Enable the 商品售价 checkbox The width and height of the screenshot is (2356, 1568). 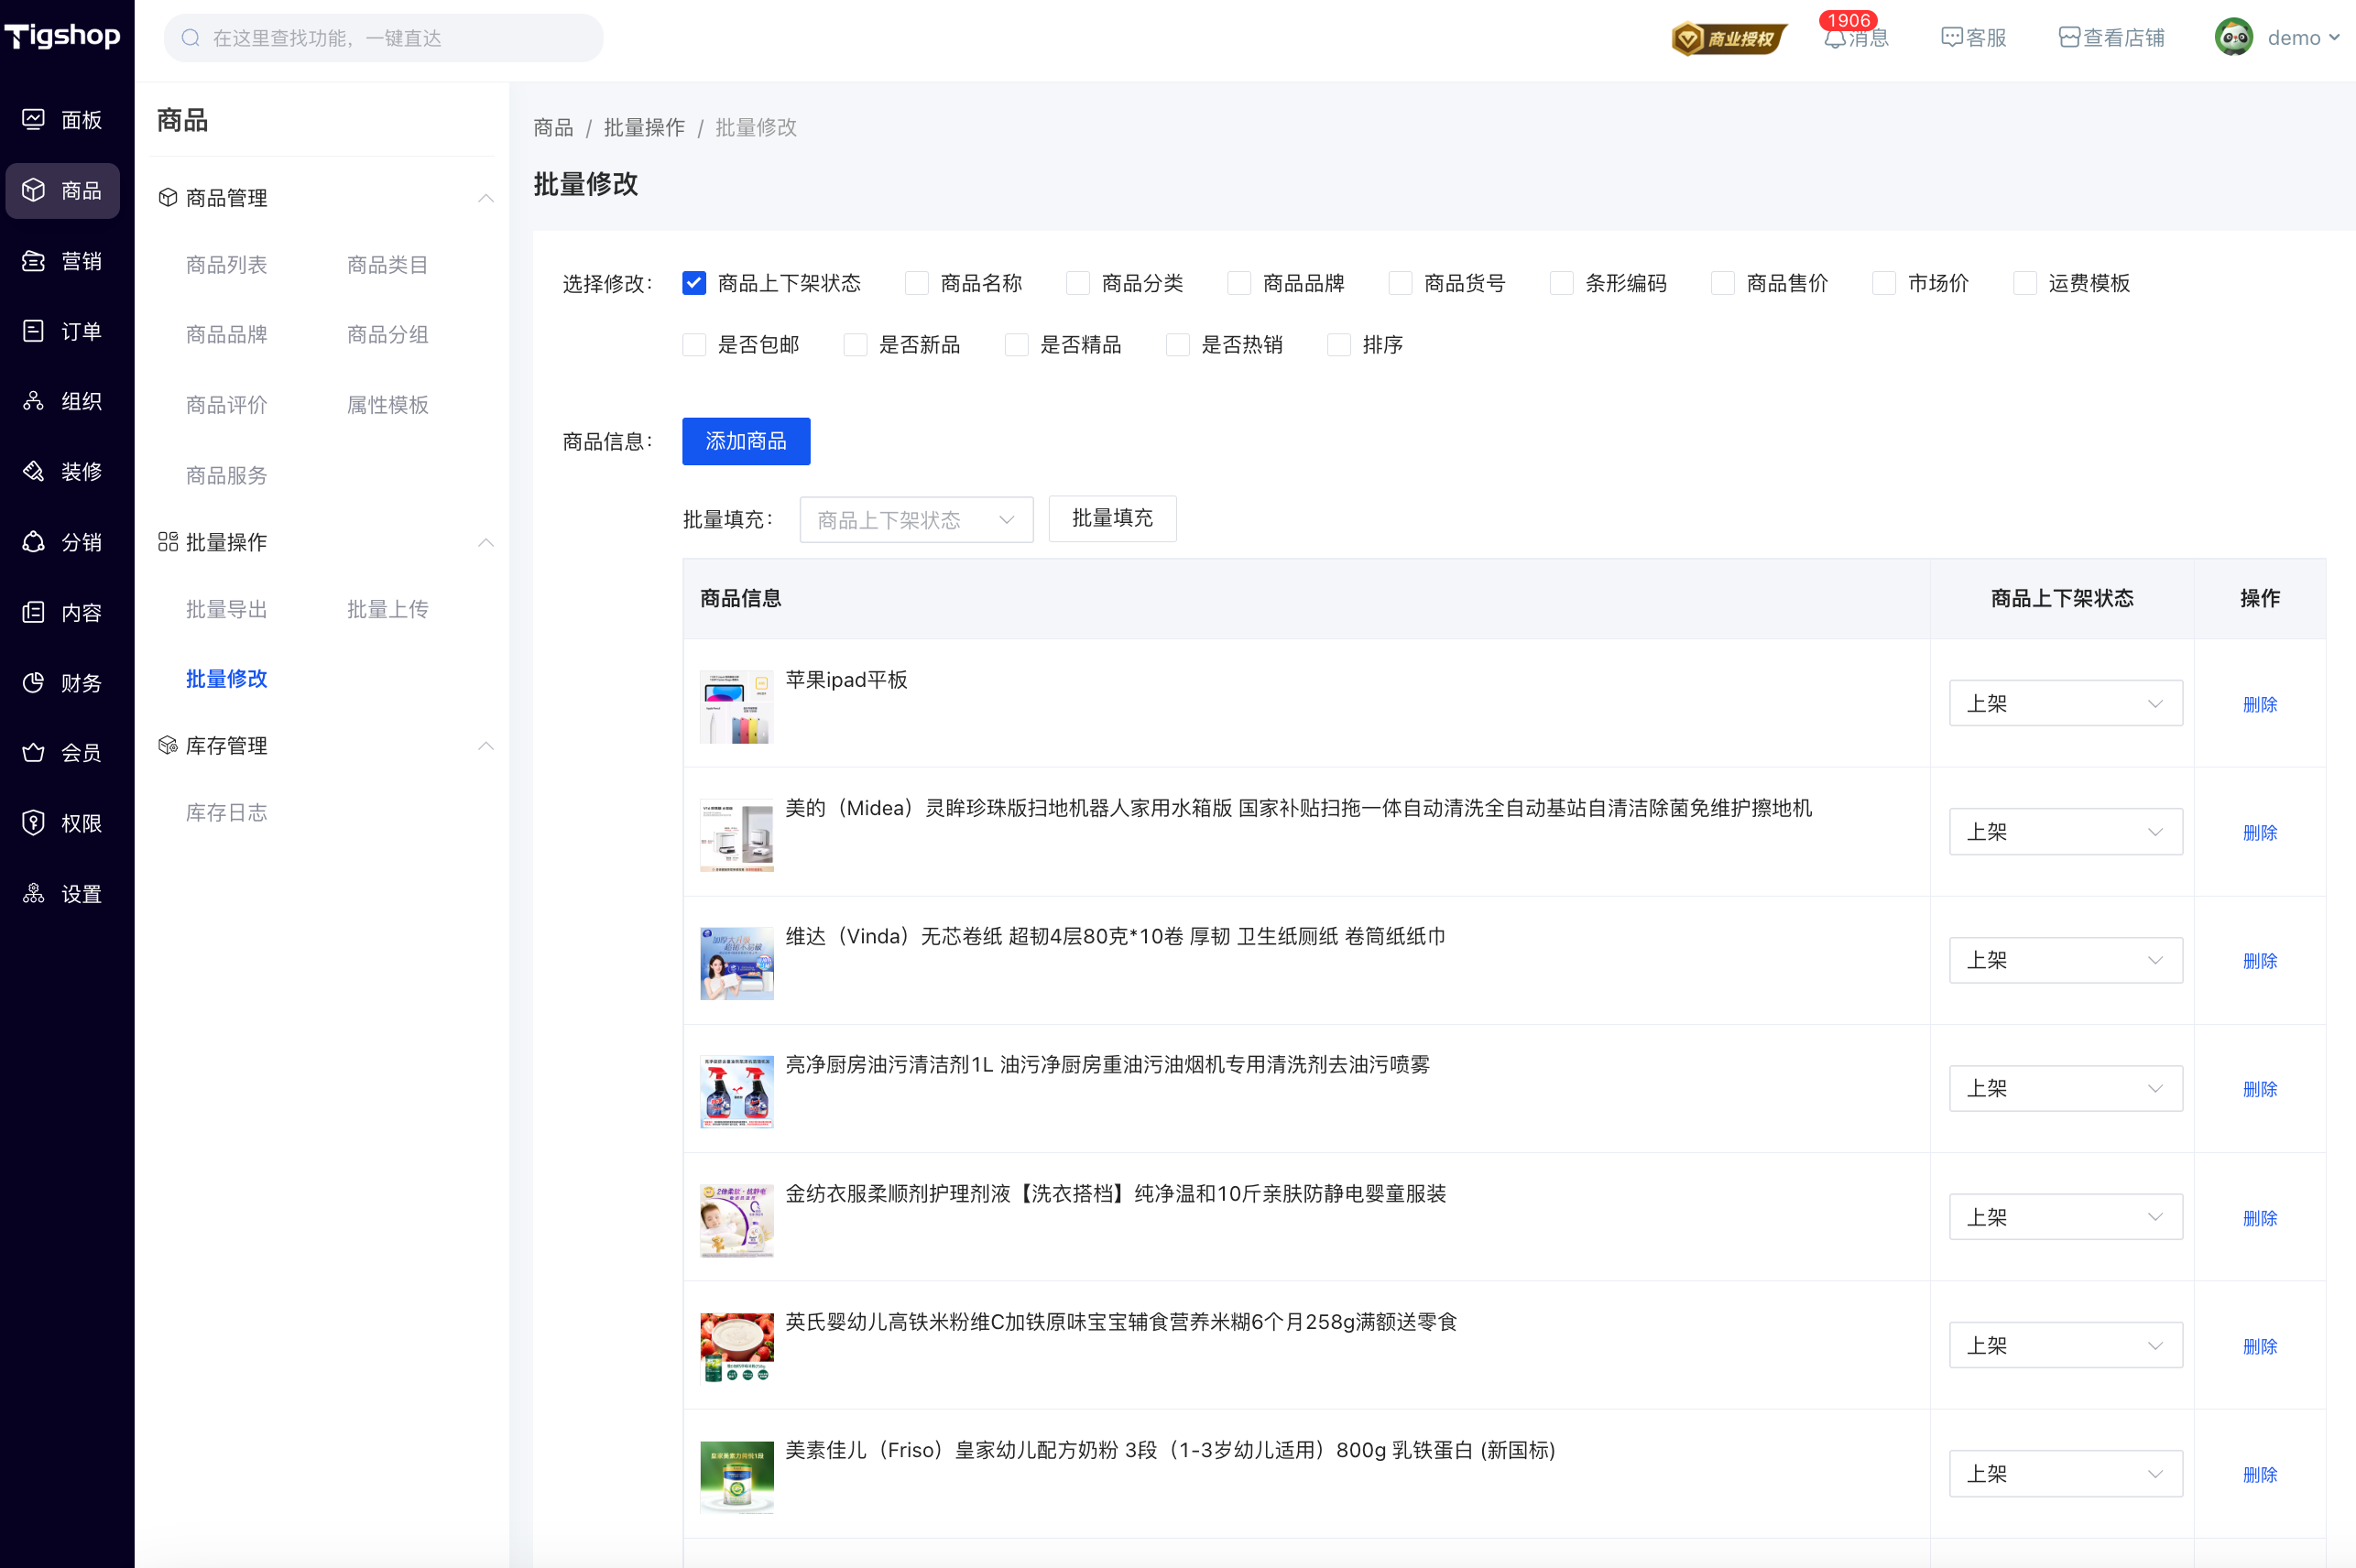[x=1723, y=283]
